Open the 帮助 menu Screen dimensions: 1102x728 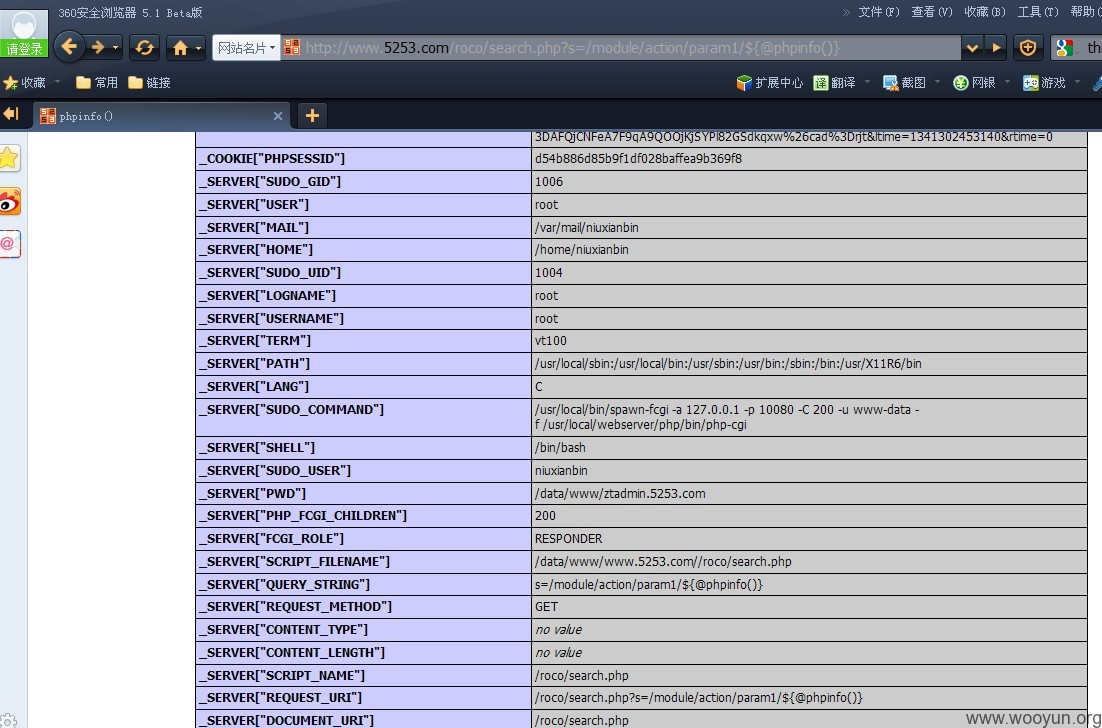pos(1086,12)
